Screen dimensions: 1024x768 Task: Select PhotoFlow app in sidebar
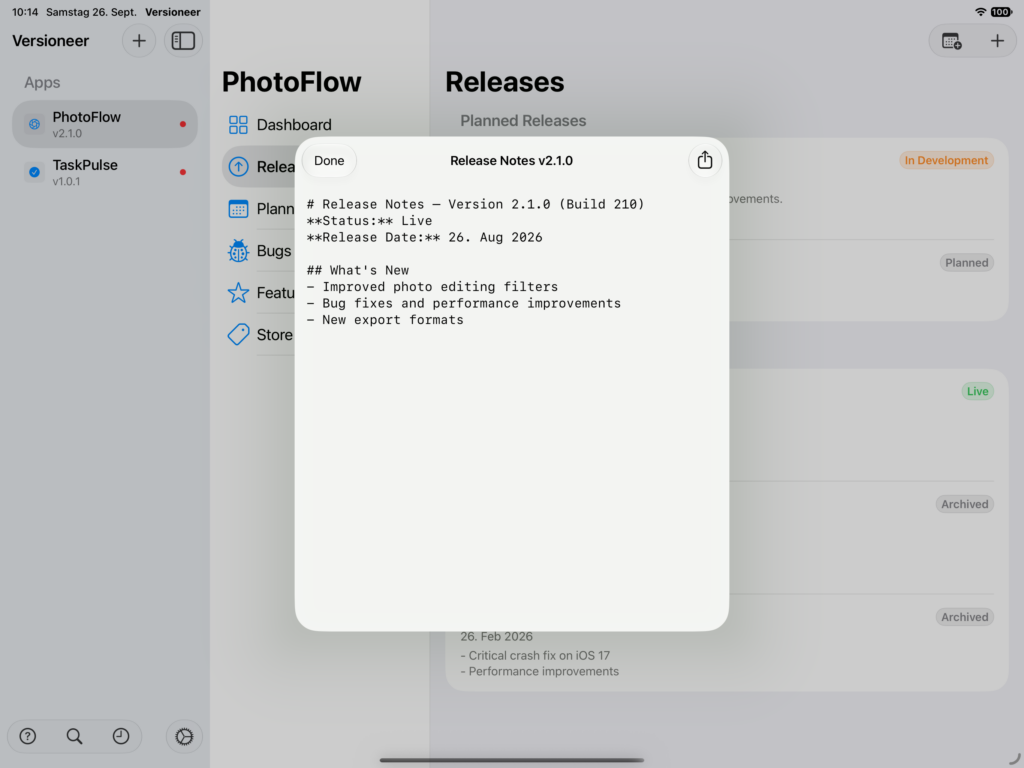click(104, 124)
